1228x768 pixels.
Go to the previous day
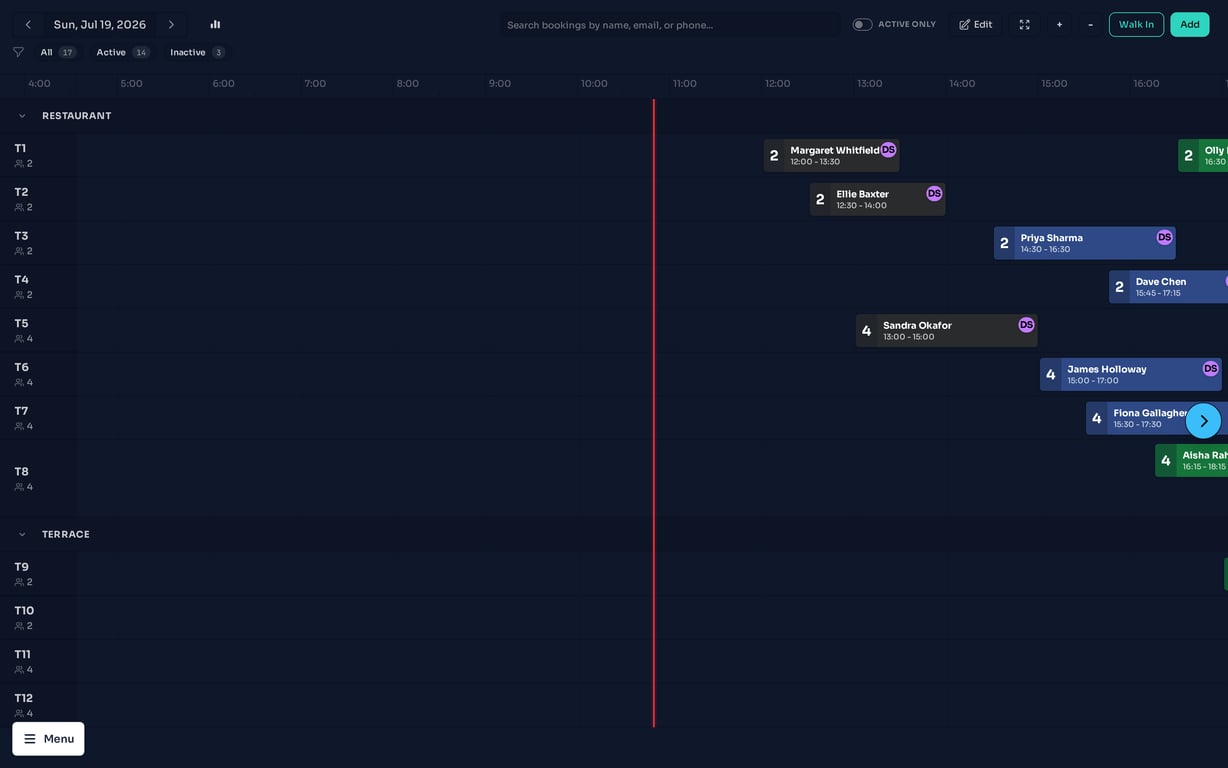tap(28, 25)
